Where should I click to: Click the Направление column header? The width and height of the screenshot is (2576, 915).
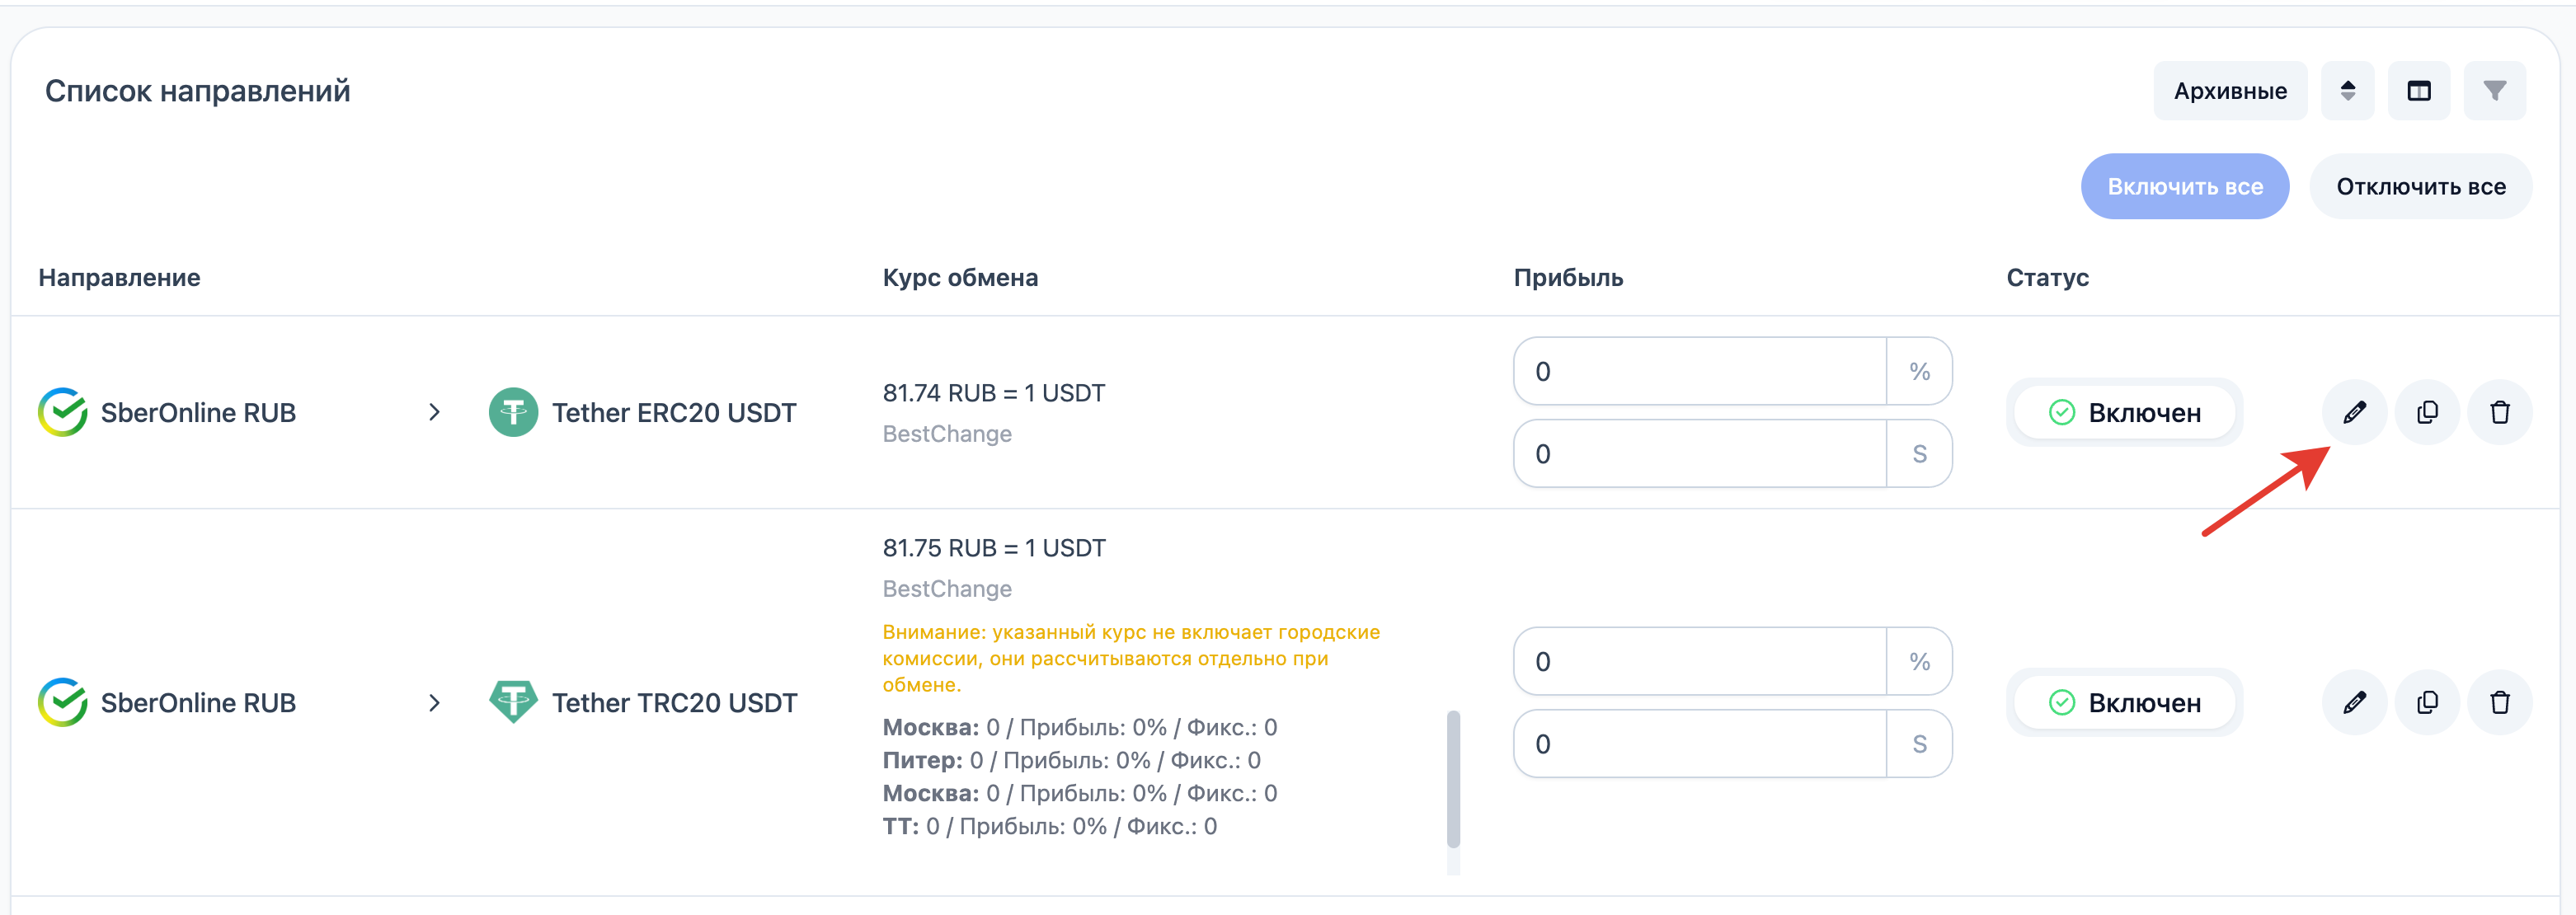(x=119, y=277)
